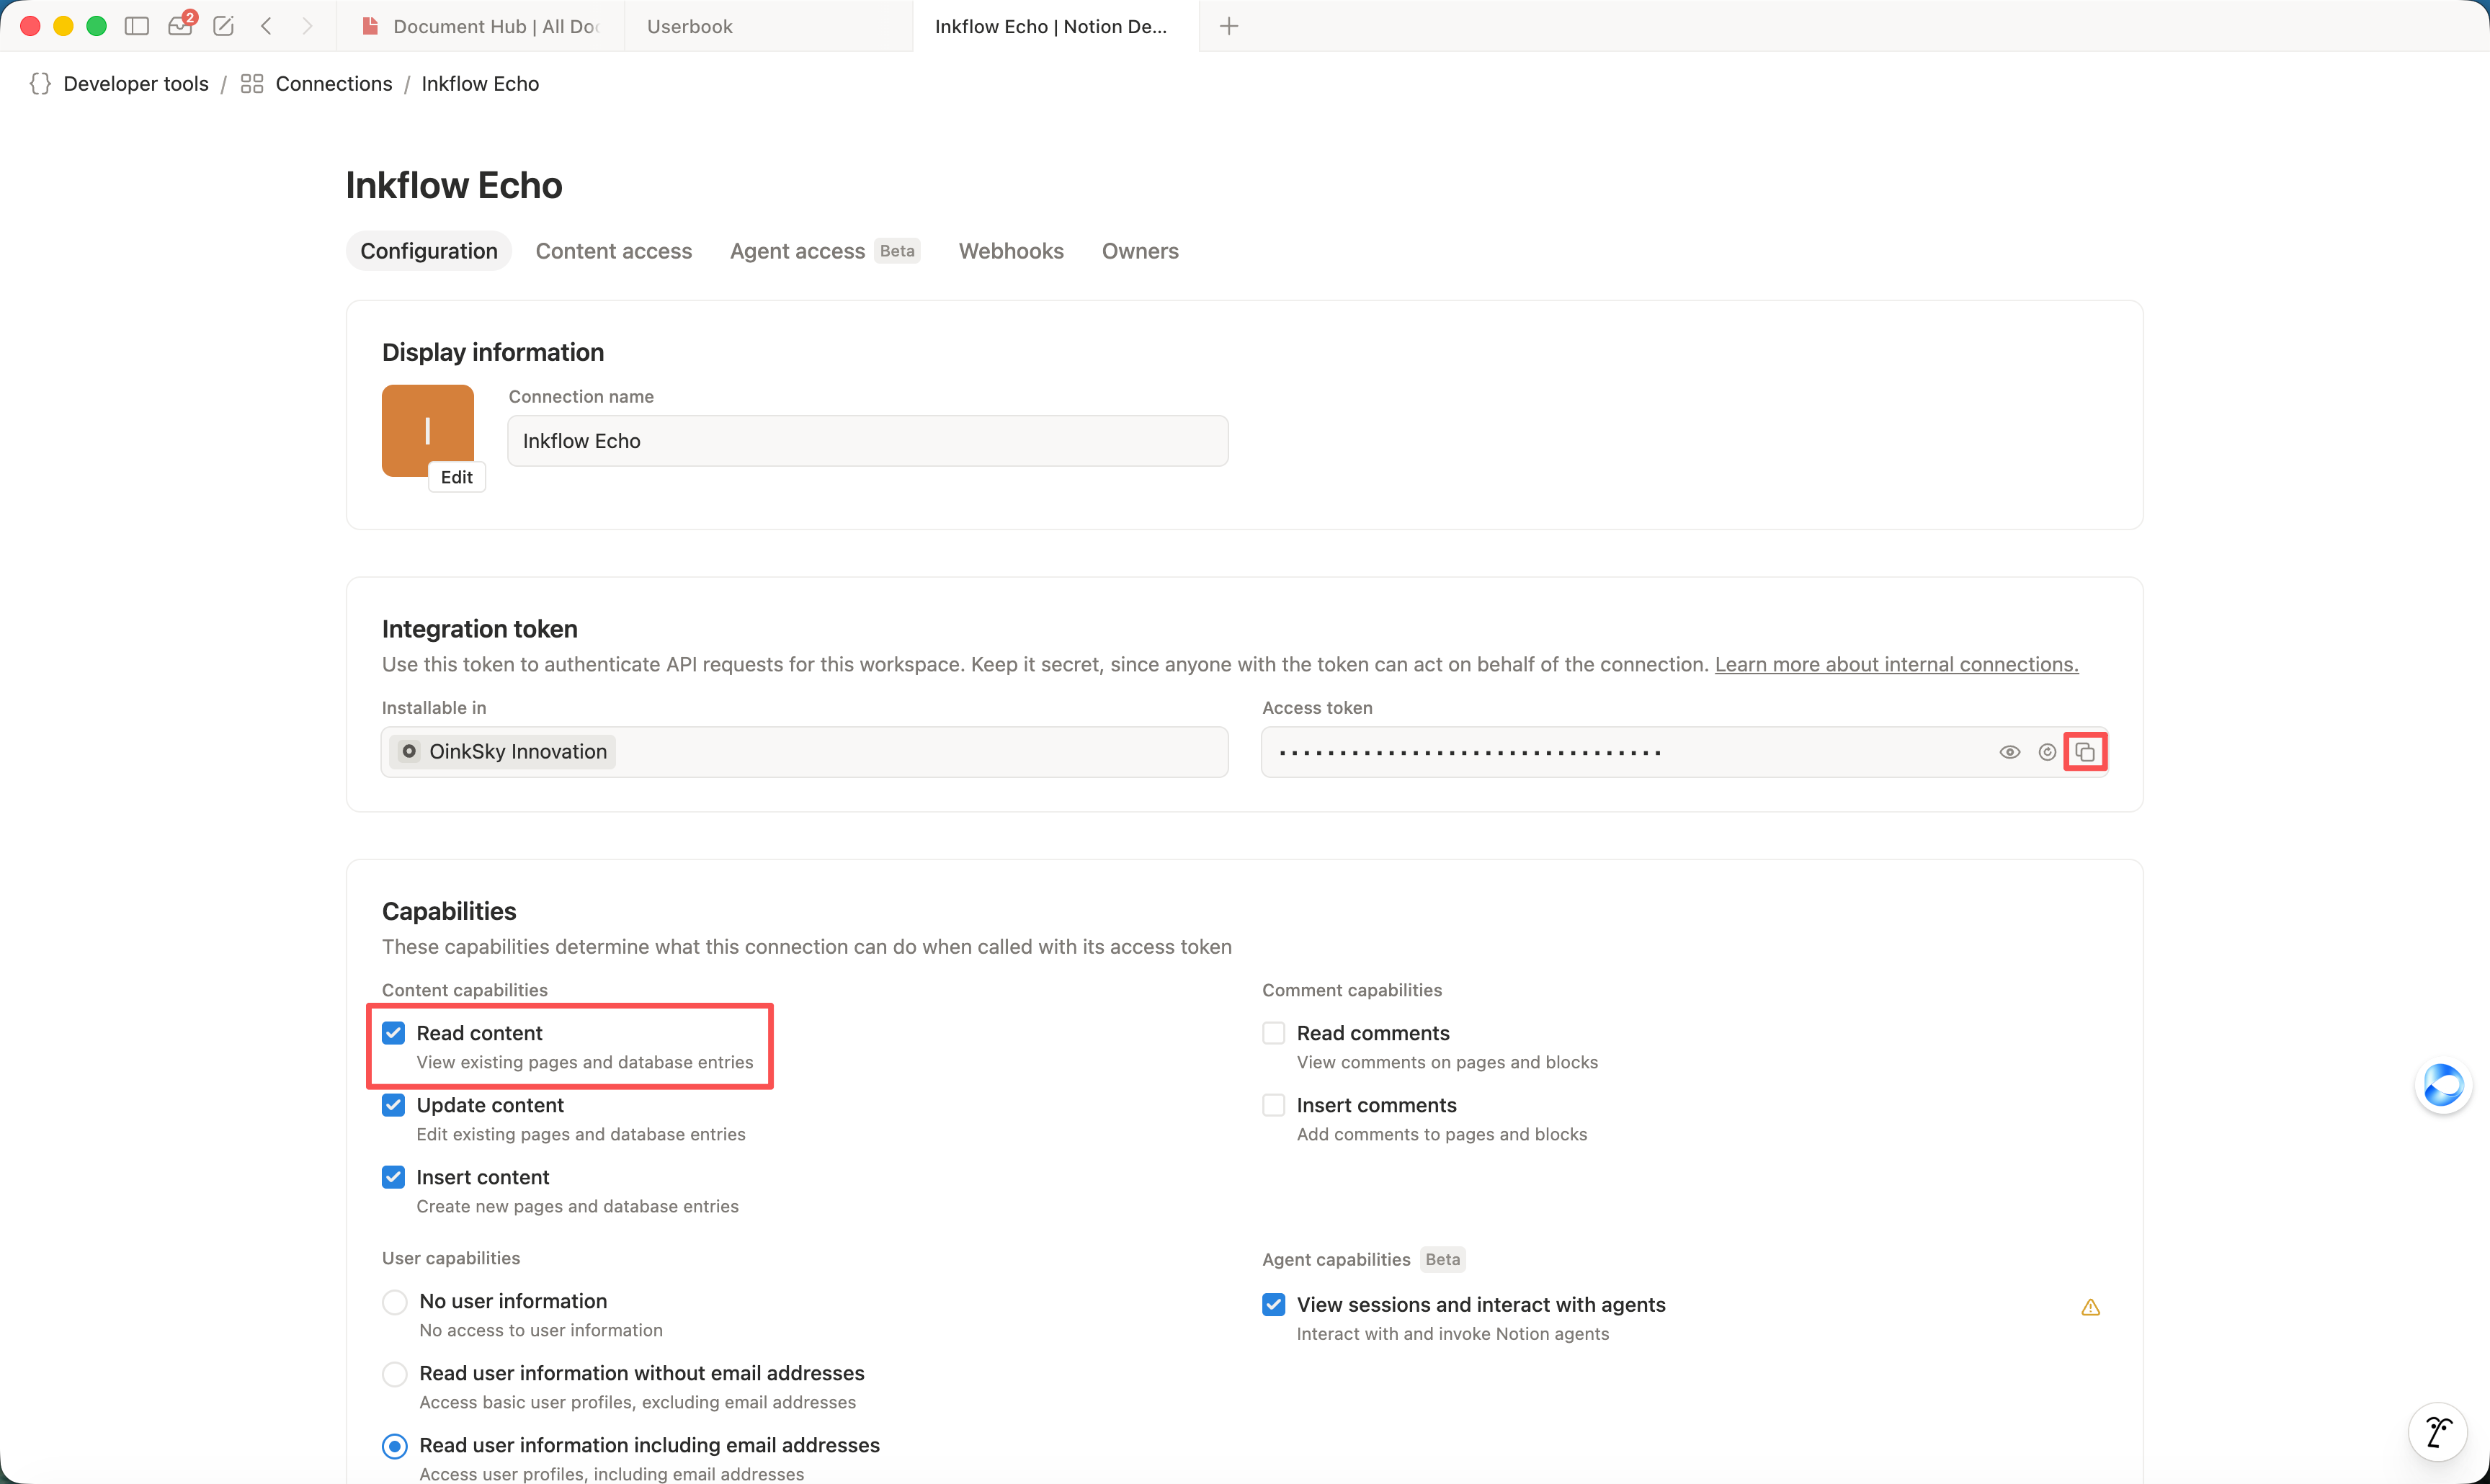Switch to the Content access tab

tap(613, 251)
